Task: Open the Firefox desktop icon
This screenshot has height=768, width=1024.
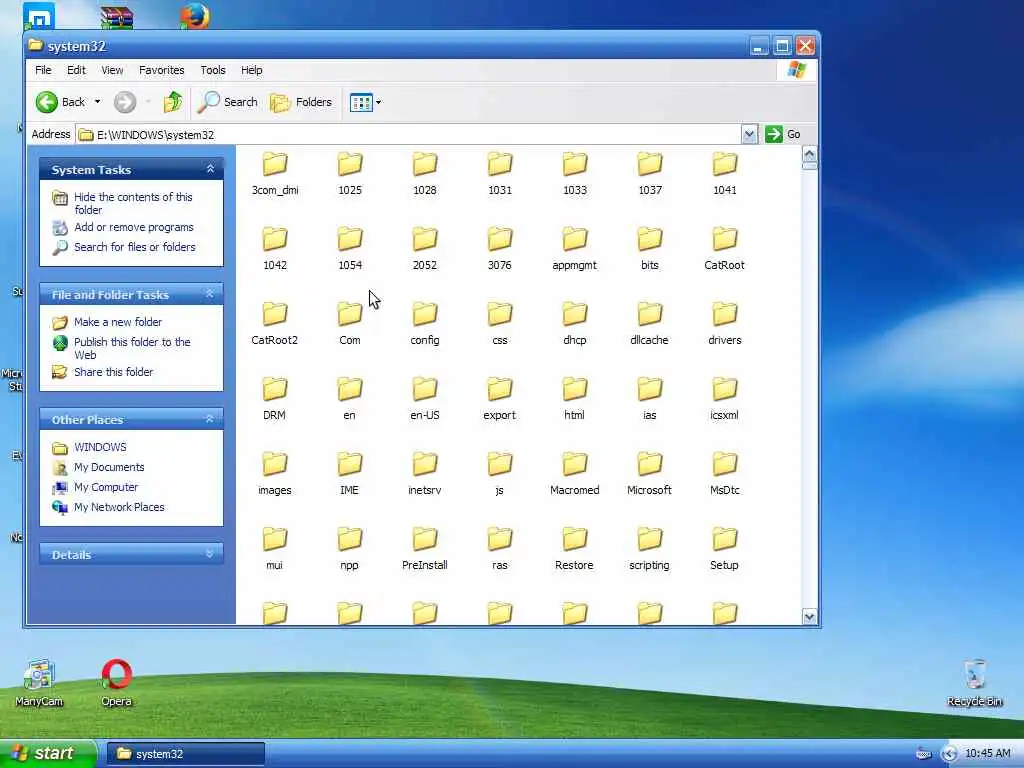Action: click(x=195, y=16)
